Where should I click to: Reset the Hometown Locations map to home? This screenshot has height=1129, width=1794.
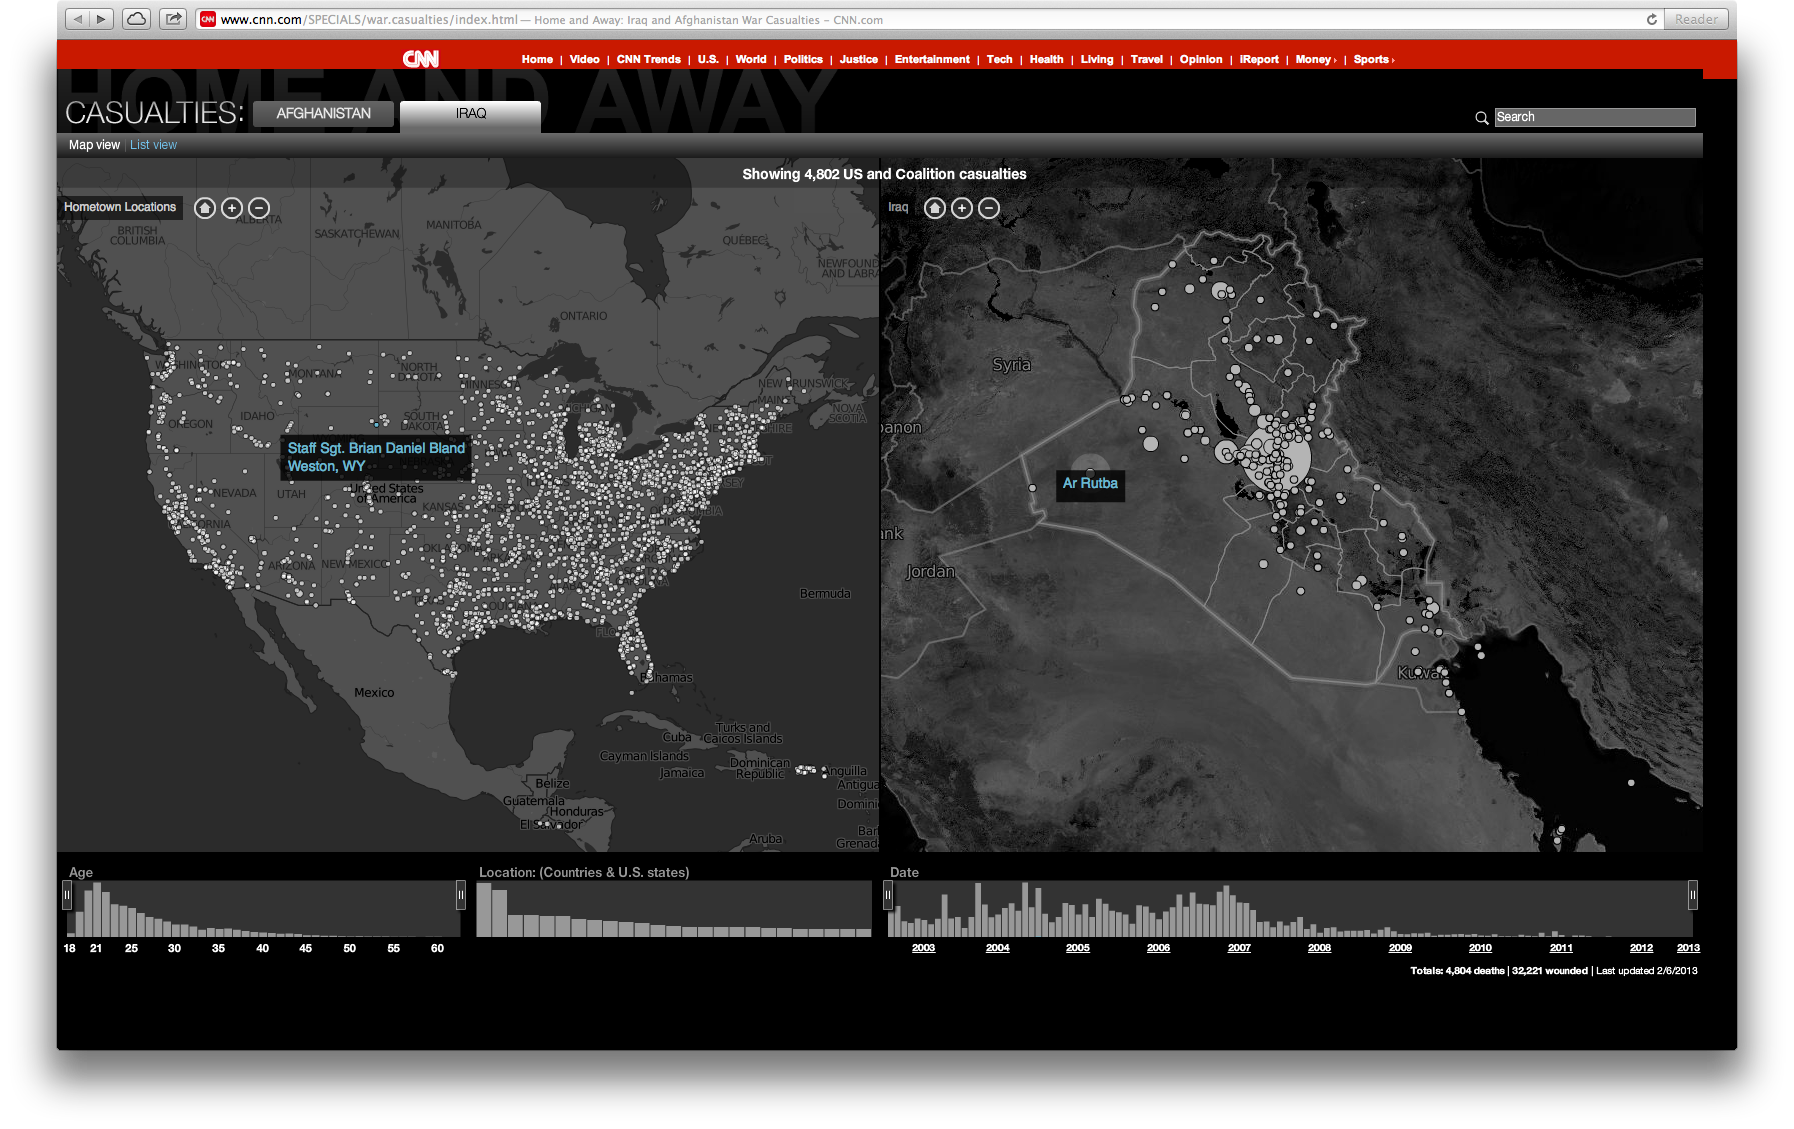coord(205,208)
